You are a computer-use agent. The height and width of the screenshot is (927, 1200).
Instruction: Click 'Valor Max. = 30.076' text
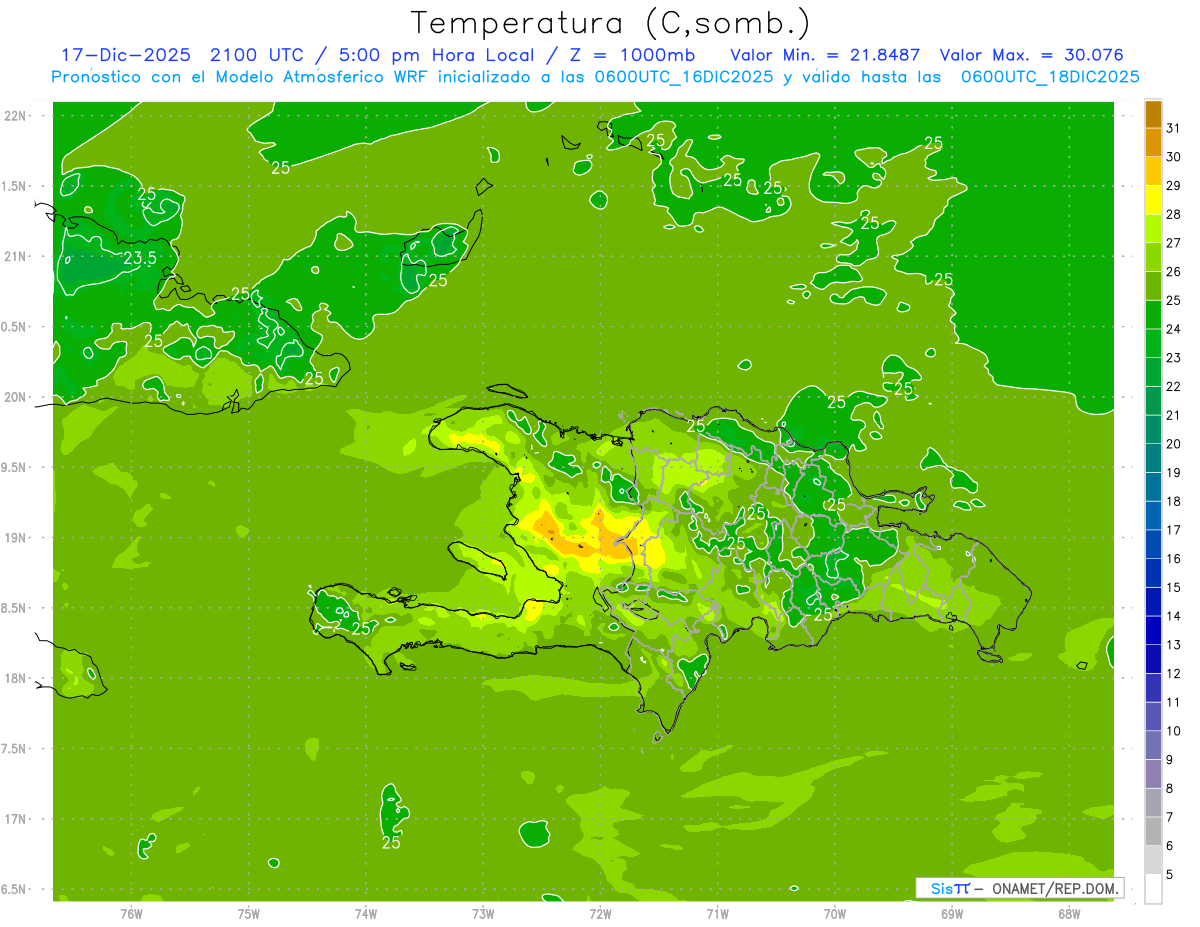click(x=1032, y=55)
